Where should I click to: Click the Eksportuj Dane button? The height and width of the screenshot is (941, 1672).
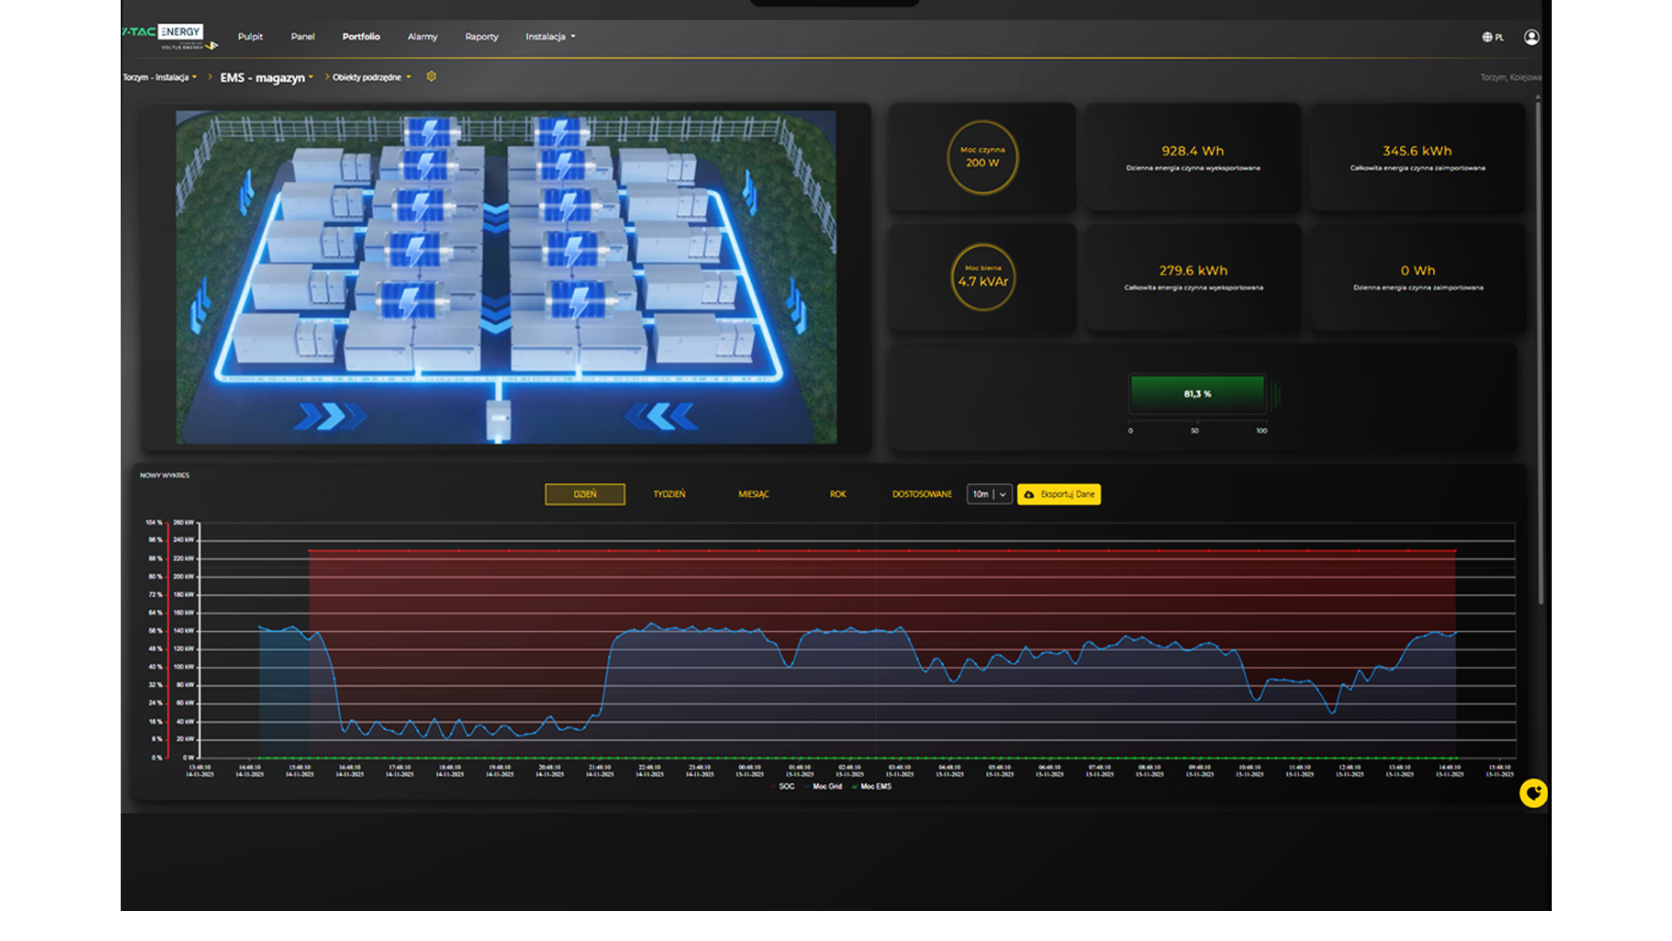point(1059,494)
